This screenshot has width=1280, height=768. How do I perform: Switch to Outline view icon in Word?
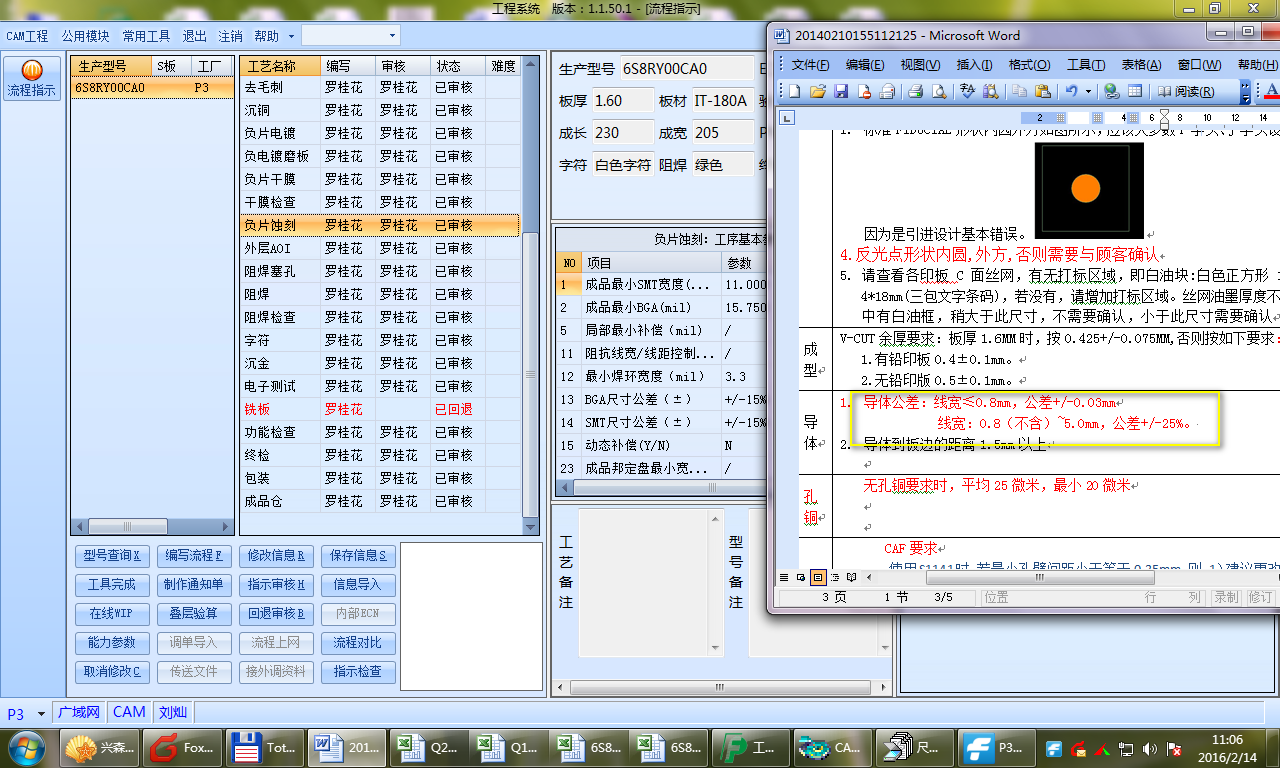835,577
